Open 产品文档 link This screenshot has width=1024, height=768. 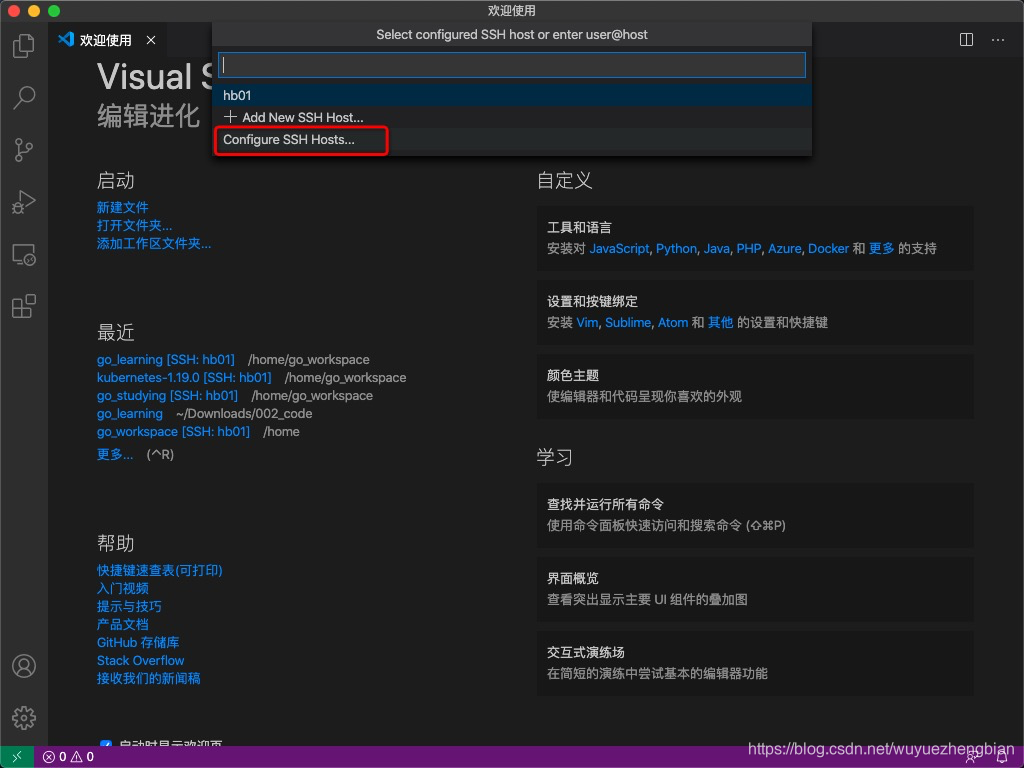pyautogui.click(x=123, y=624)
